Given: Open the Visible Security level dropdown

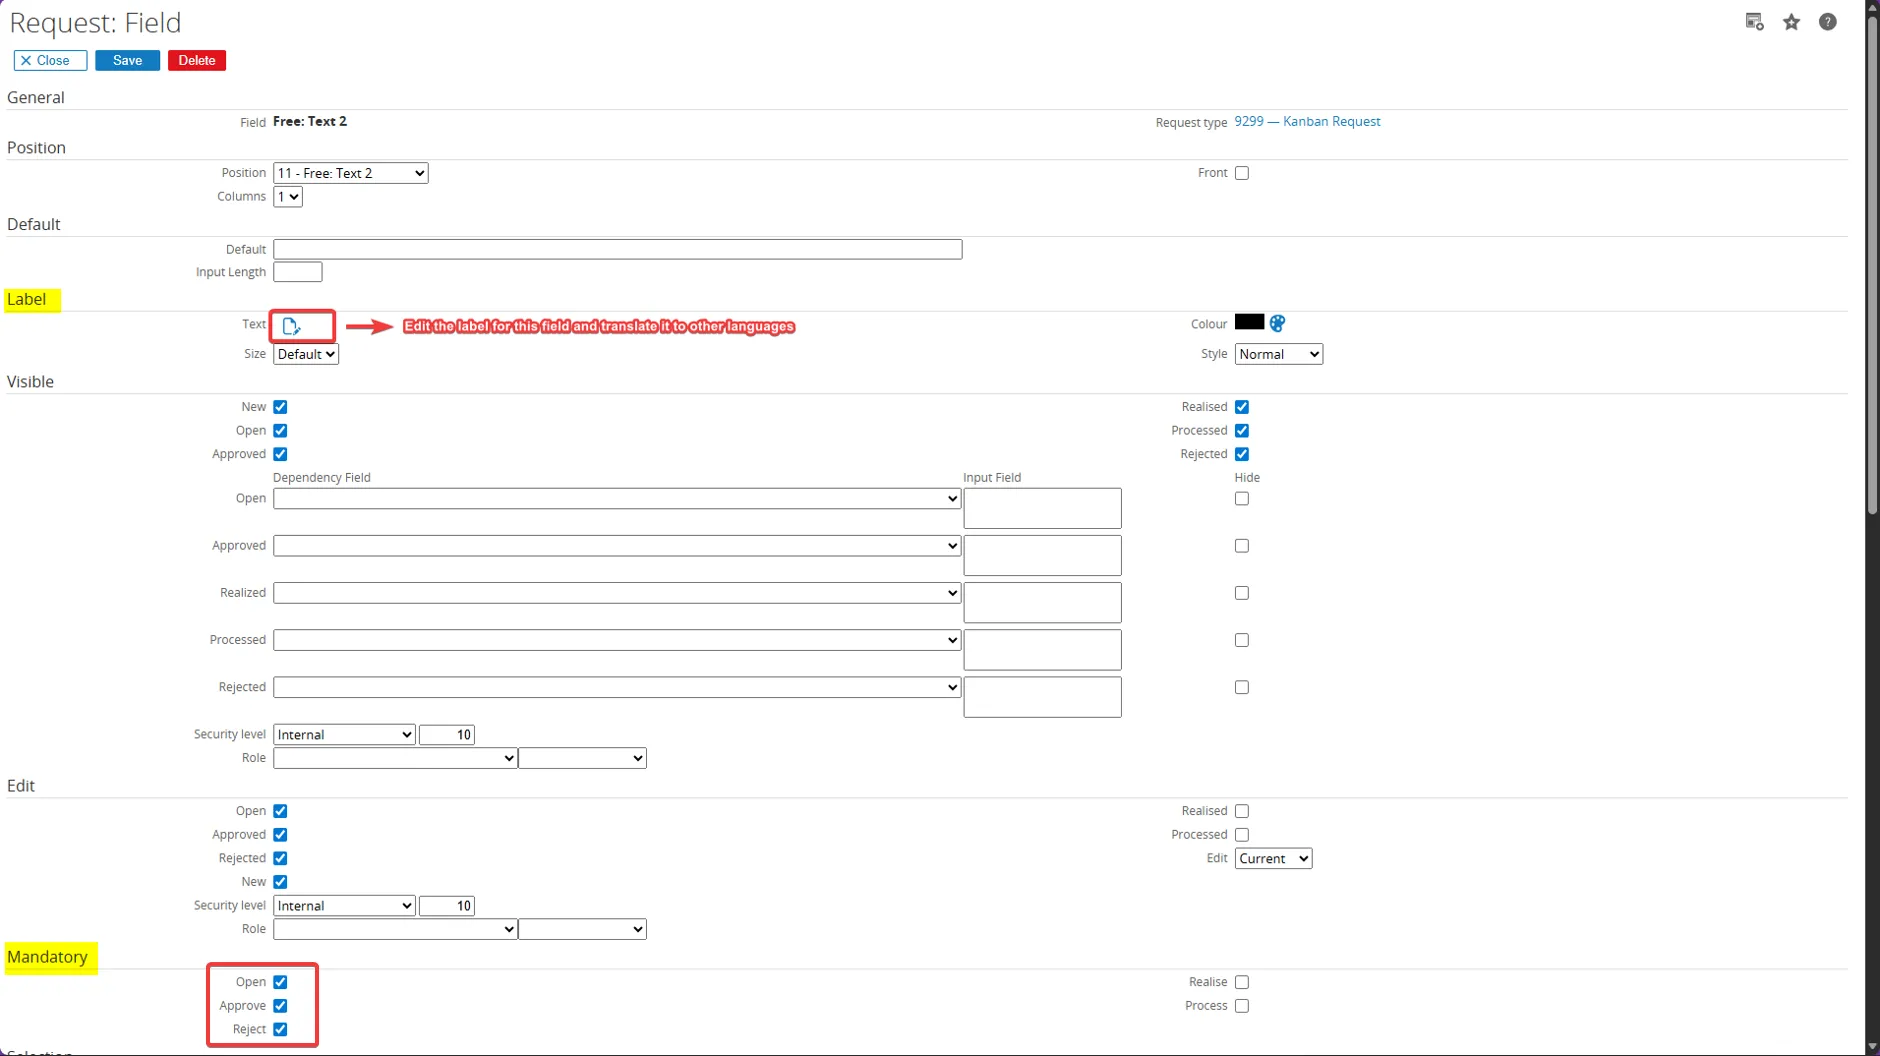Looking at the screenshot, I should [343, 735].
